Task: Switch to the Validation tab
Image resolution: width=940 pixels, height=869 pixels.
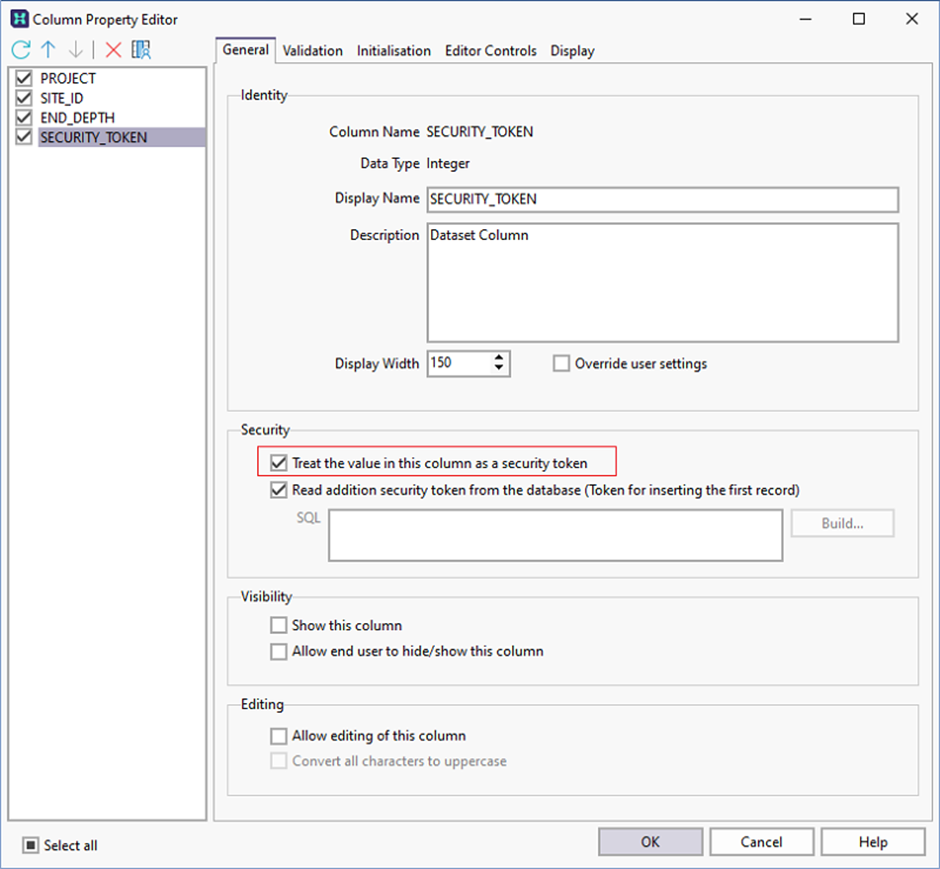Action: (312, 51)
